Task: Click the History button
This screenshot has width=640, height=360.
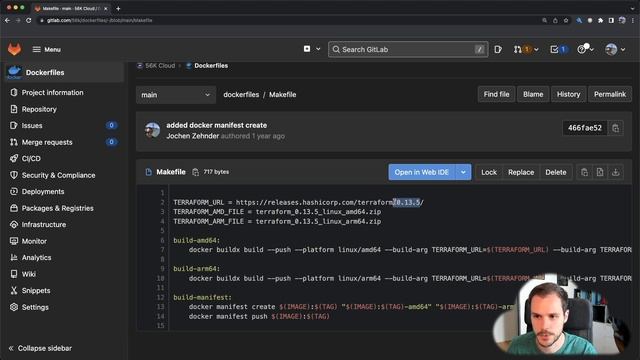Action: (568, 94)
